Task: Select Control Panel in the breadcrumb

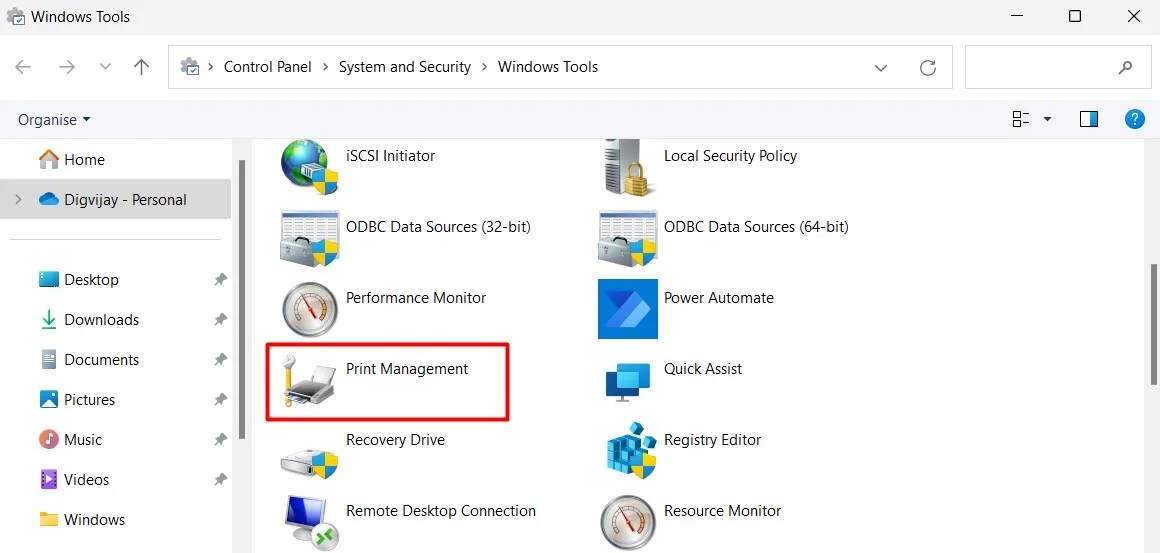Action: 268,67
